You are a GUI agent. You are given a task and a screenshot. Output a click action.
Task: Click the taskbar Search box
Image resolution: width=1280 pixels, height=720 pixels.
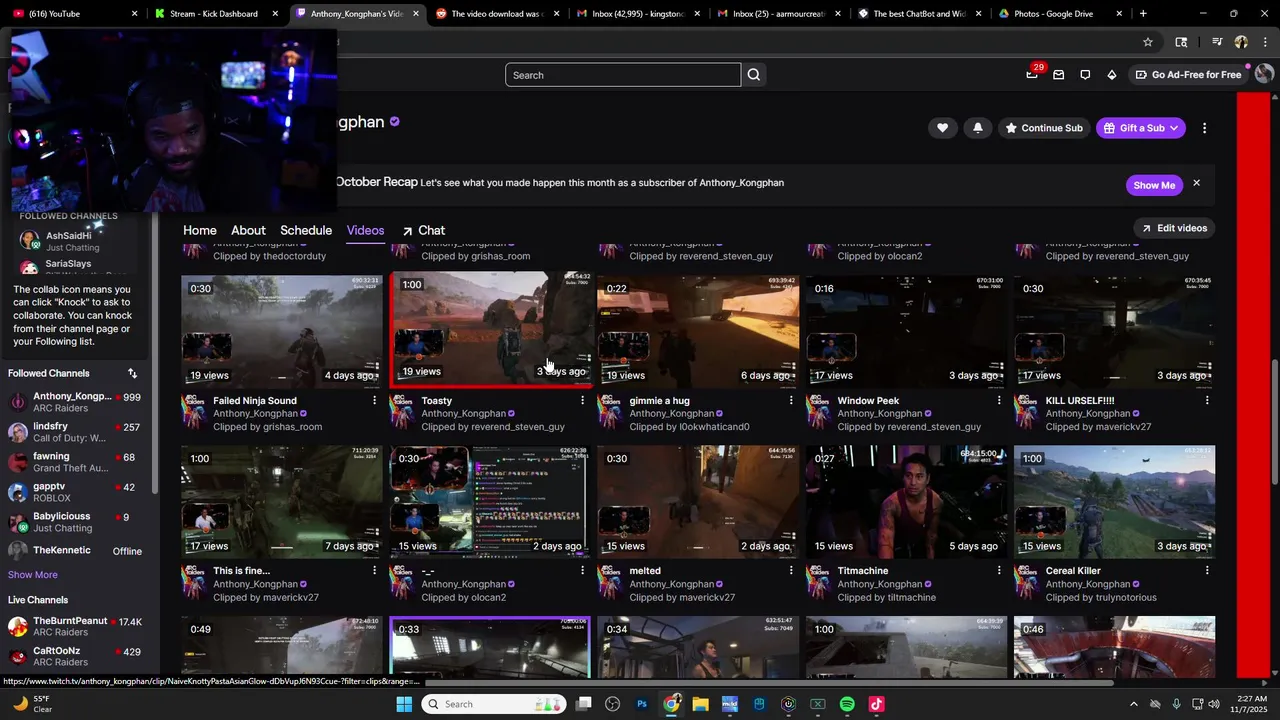click(494, 704)
